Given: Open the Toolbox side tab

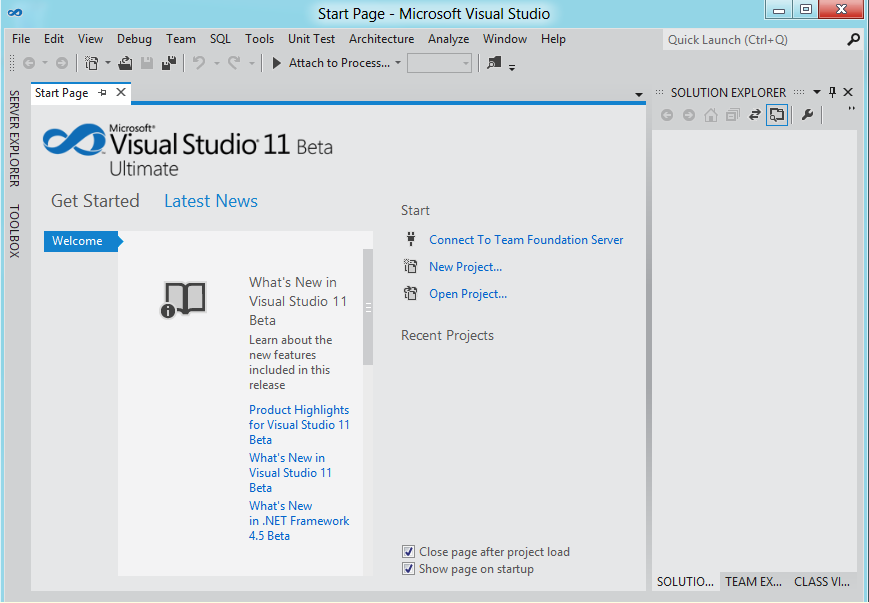Looking at the screenshot, I should (14, 231).
